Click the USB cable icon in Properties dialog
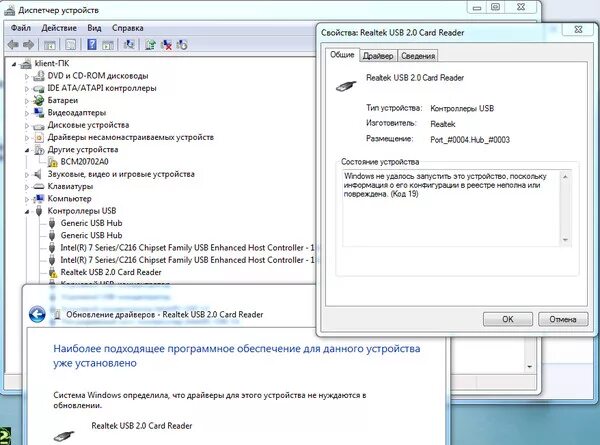600x445 pixels. pos(346,86)
